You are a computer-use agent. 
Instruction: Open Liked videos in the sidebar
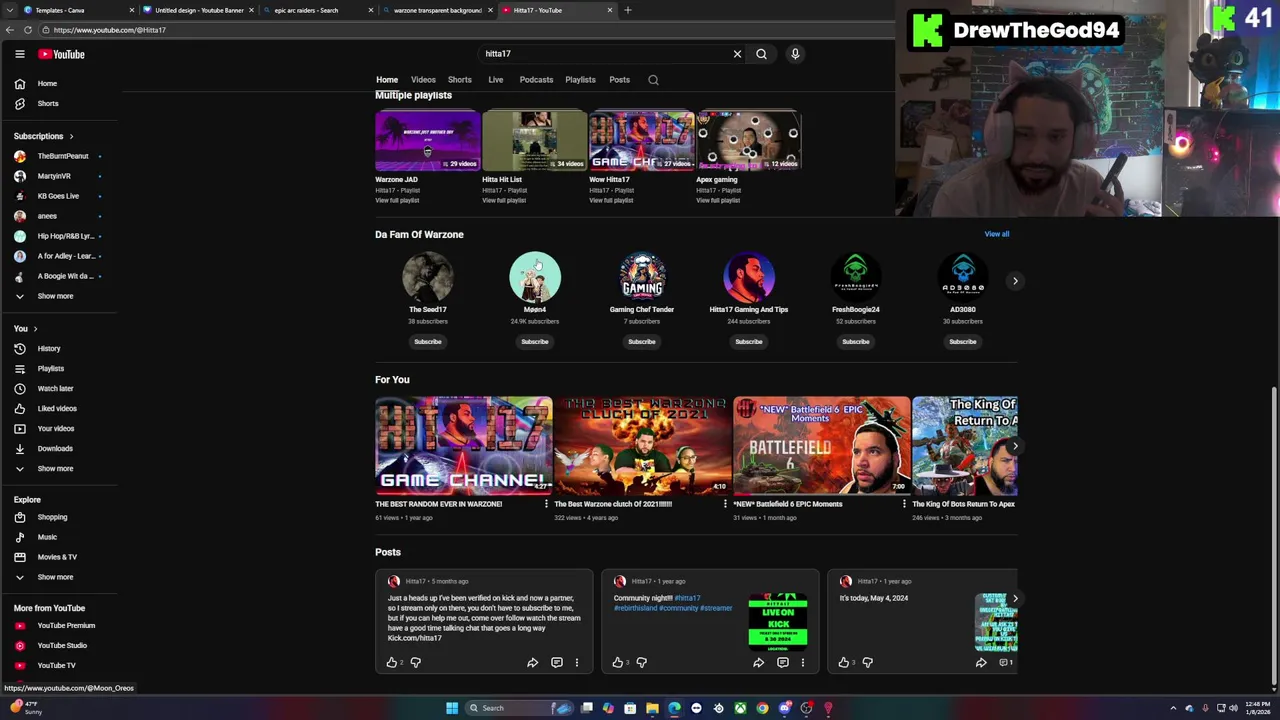coord(59,409)
